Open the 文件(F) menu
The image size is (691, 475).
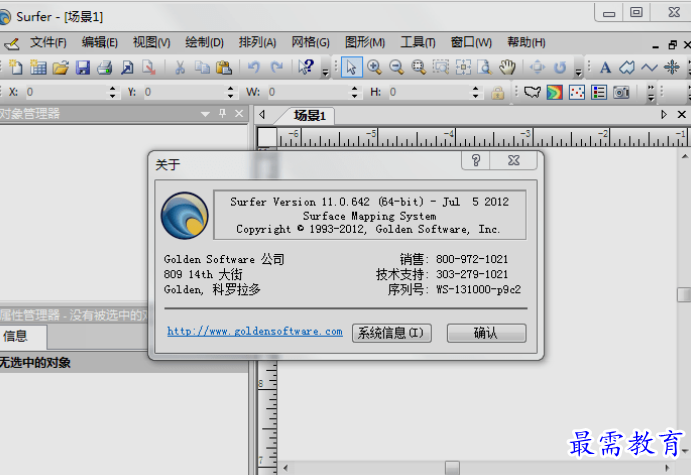click(x=48, y=42)
